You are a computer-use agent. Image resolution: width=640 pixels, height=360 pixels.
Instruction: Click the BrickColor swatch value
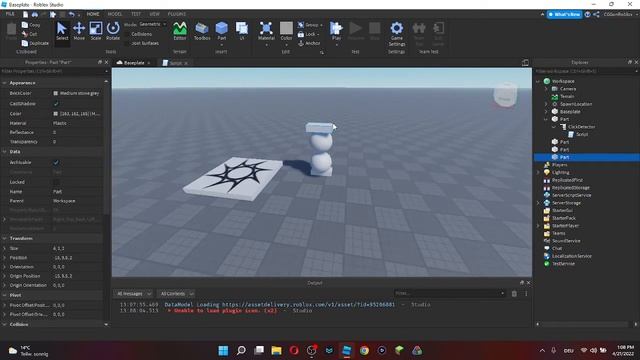coord(56,93)
